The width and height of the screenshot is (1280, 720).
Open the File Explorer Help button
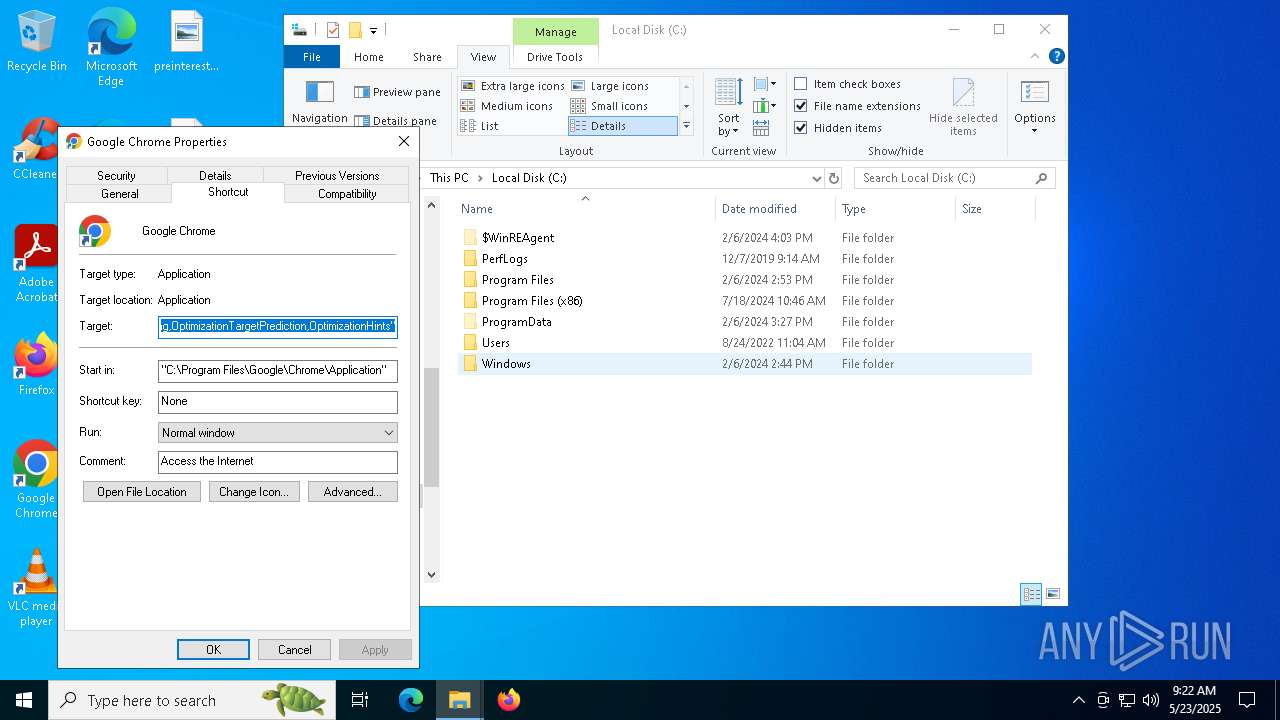point(1056,57)
